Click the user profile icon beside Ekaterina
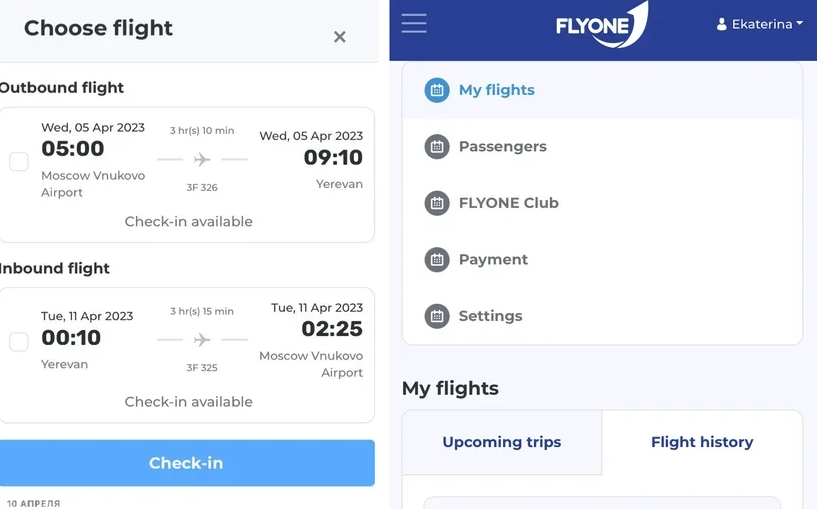This screenshot has height=509, width=817. pos(722,24)
